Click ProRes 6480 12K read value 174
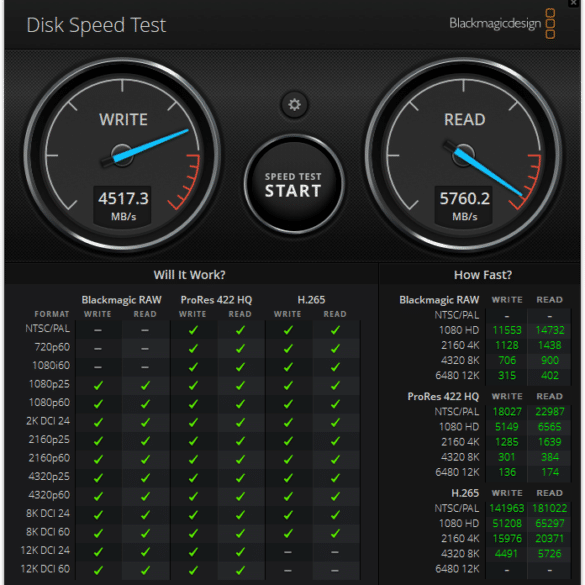Screen dimensions: 585x585 pos(550,472)
